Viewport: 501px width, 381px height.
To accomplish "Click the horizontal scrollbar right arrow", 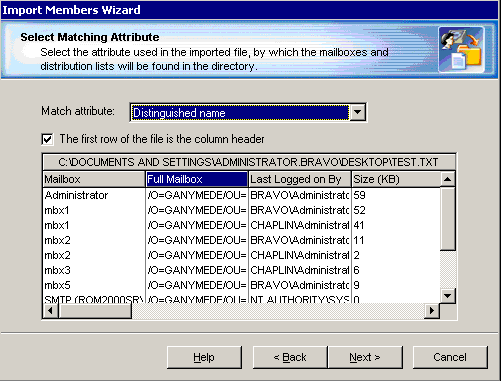I will pyautogui.click(x=432, y=311).
